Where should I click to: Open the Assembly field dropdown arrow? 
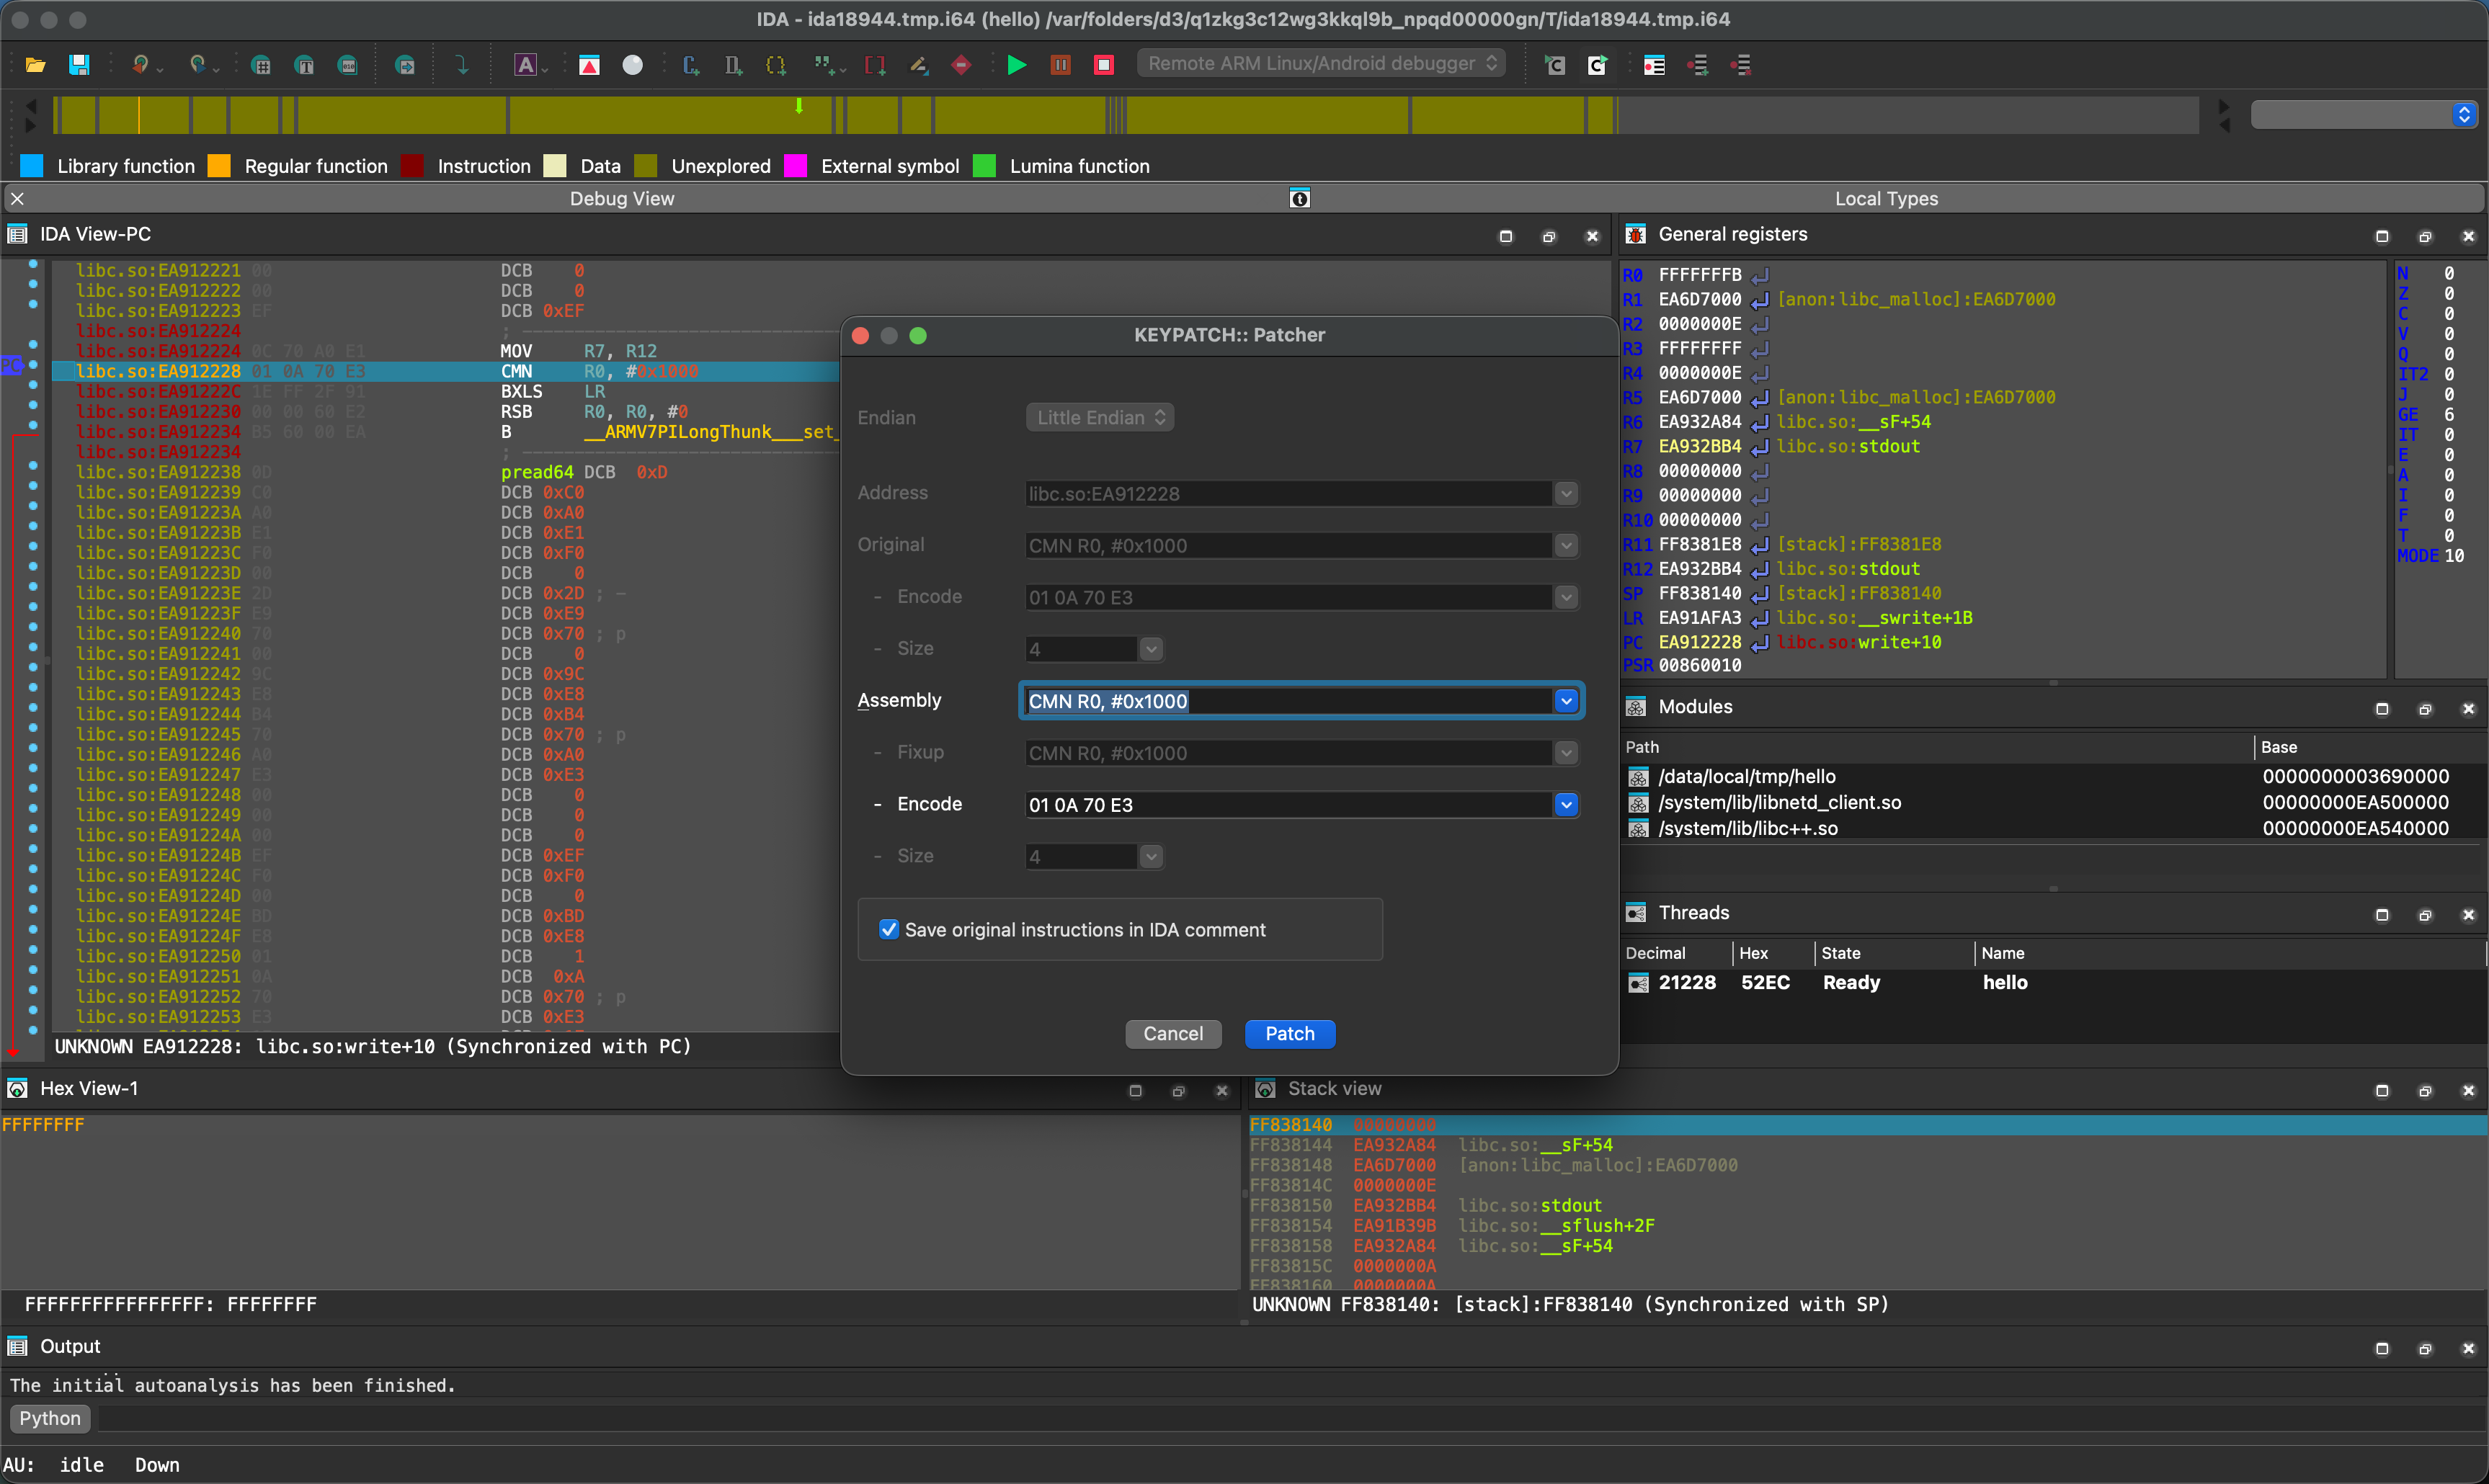[1566, 701]
